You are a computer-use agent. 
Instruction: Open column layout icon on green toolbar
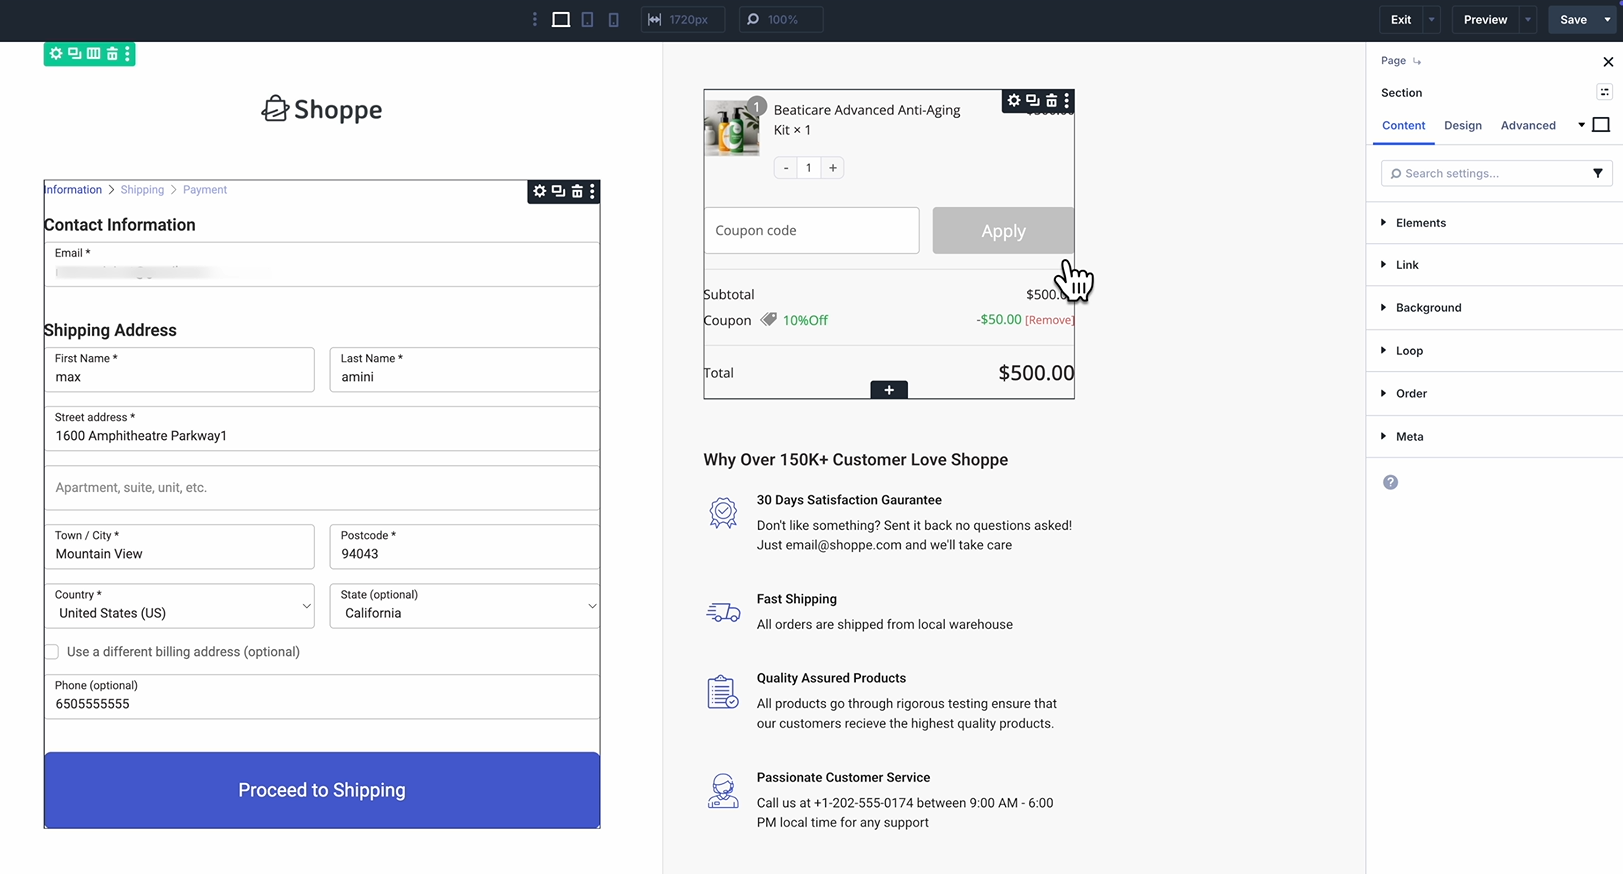[93, 54]
